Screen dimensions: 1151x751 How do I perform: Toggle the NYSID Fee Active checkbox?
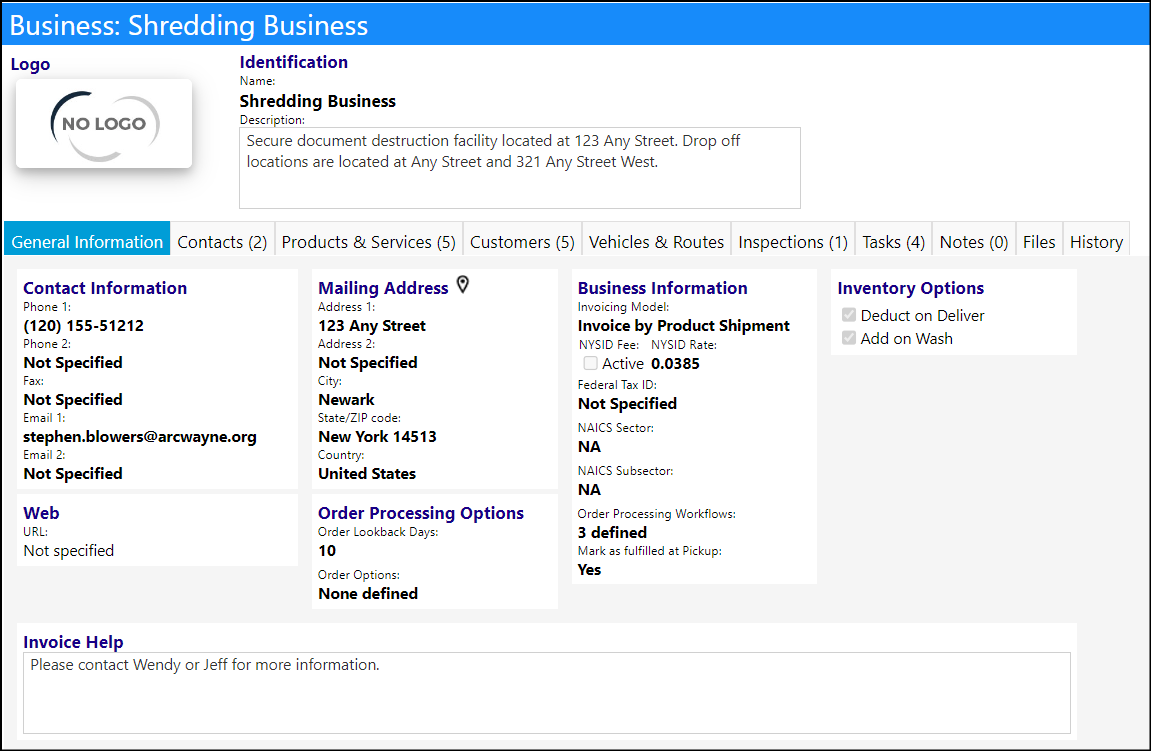point(590,363)
